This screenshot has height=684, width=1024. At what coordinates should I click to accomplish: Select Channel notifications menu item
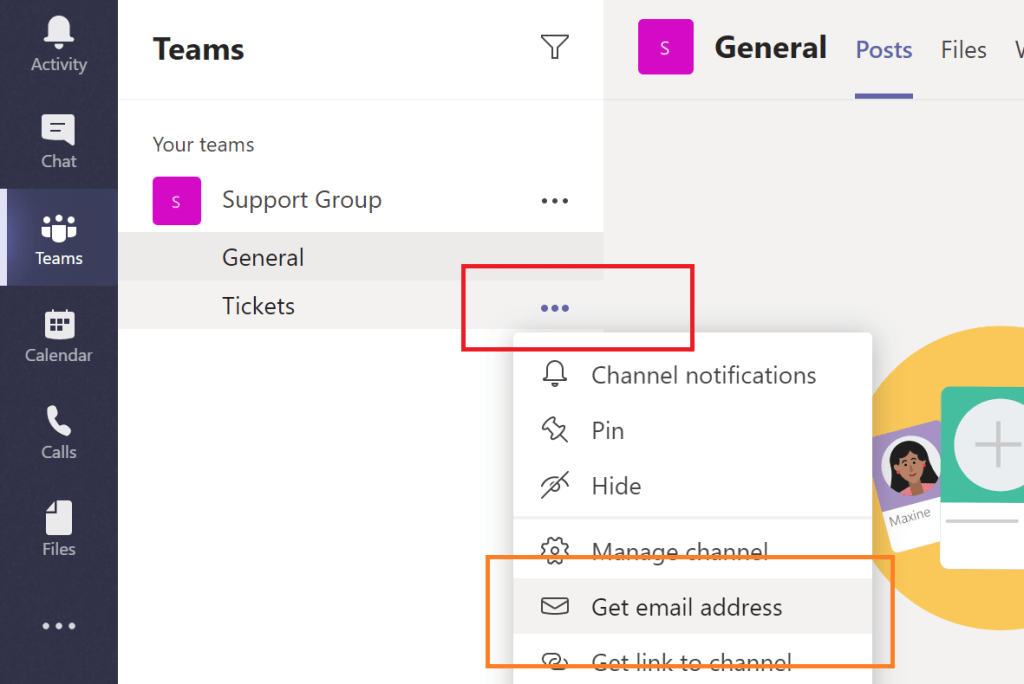pyautogui.click(x=703, y=375)
